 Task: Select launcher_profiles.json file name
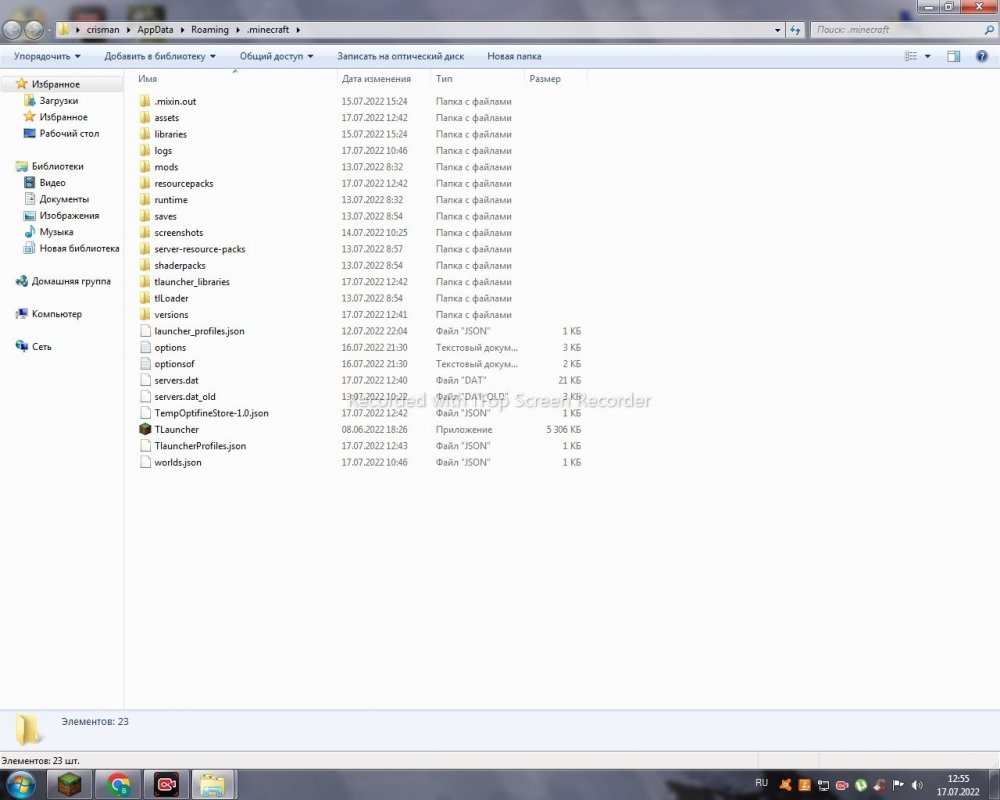199,331
